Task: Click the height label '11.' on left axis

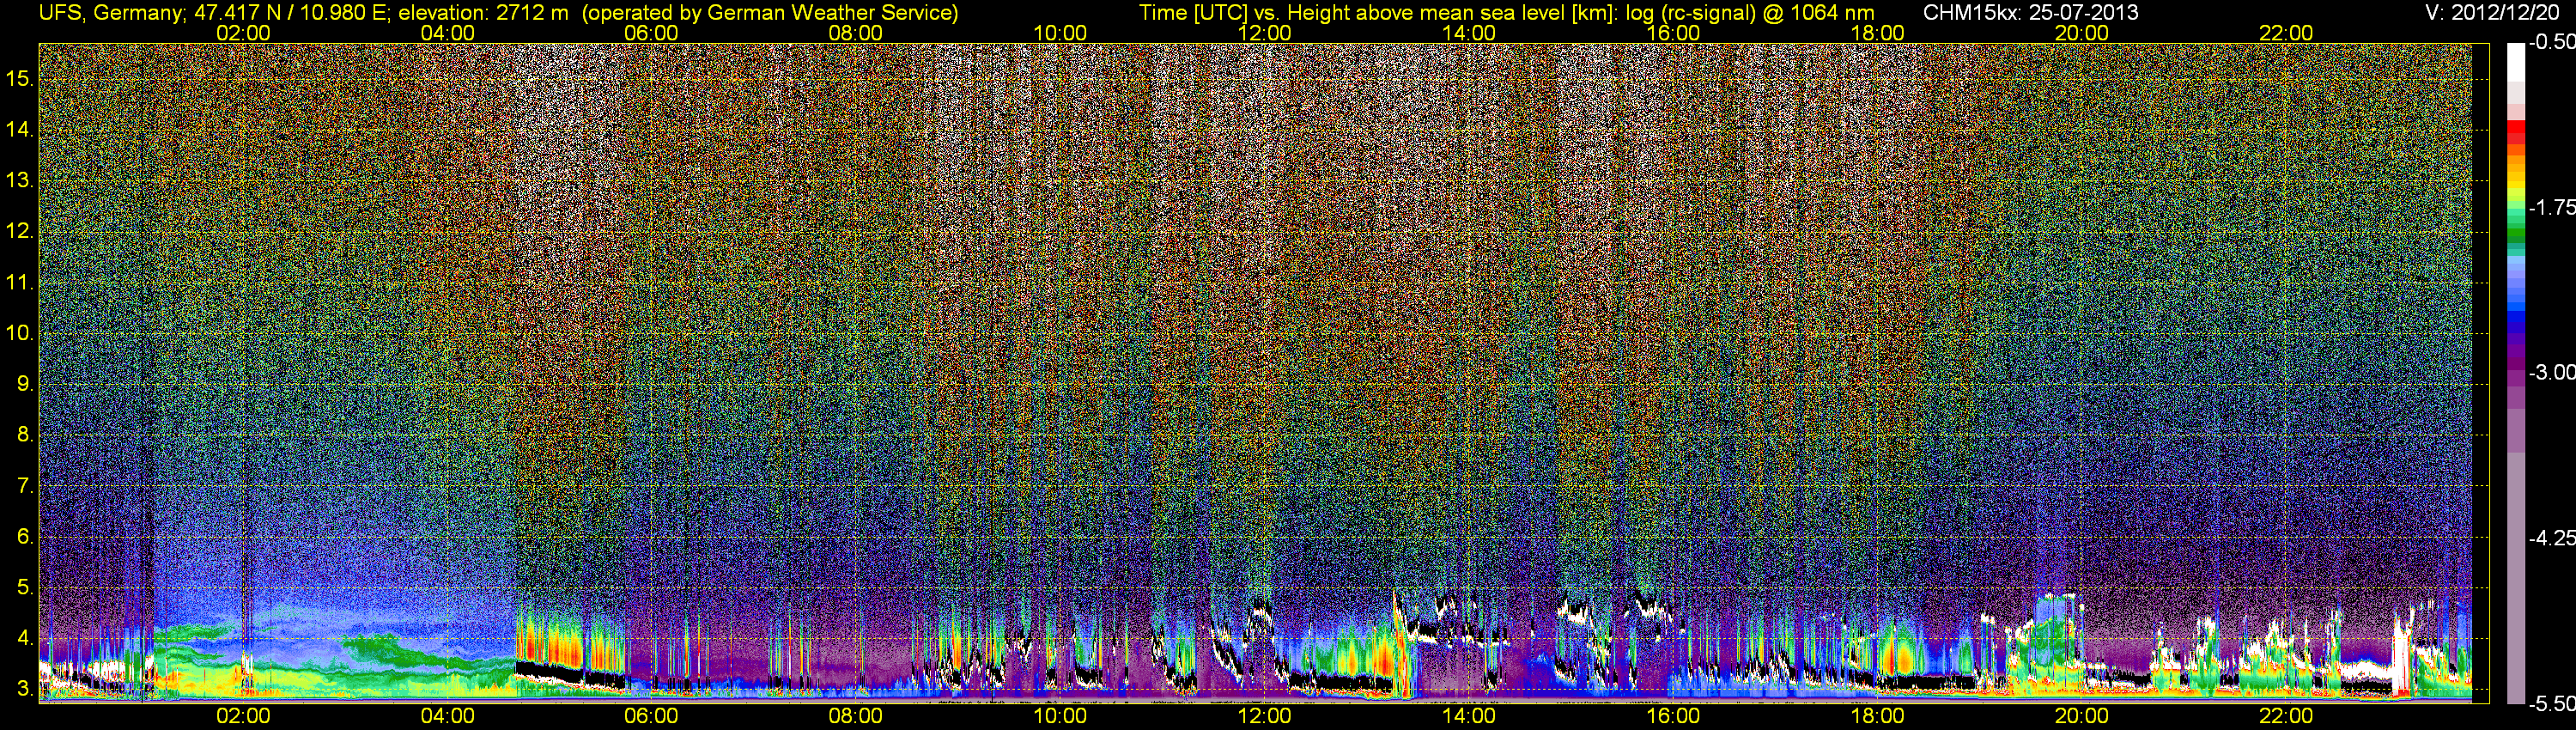Action: pos(20,282)
